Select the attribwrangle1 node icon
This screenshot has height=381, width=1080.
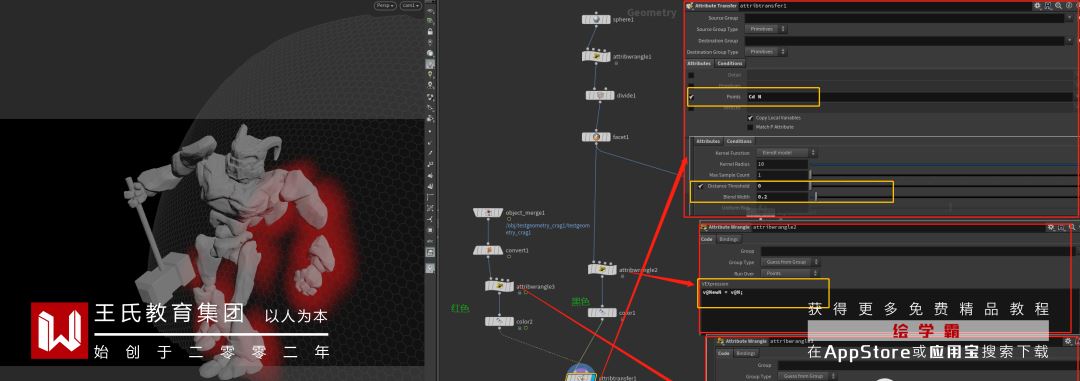pyautogui.click(x=596, y=56)
